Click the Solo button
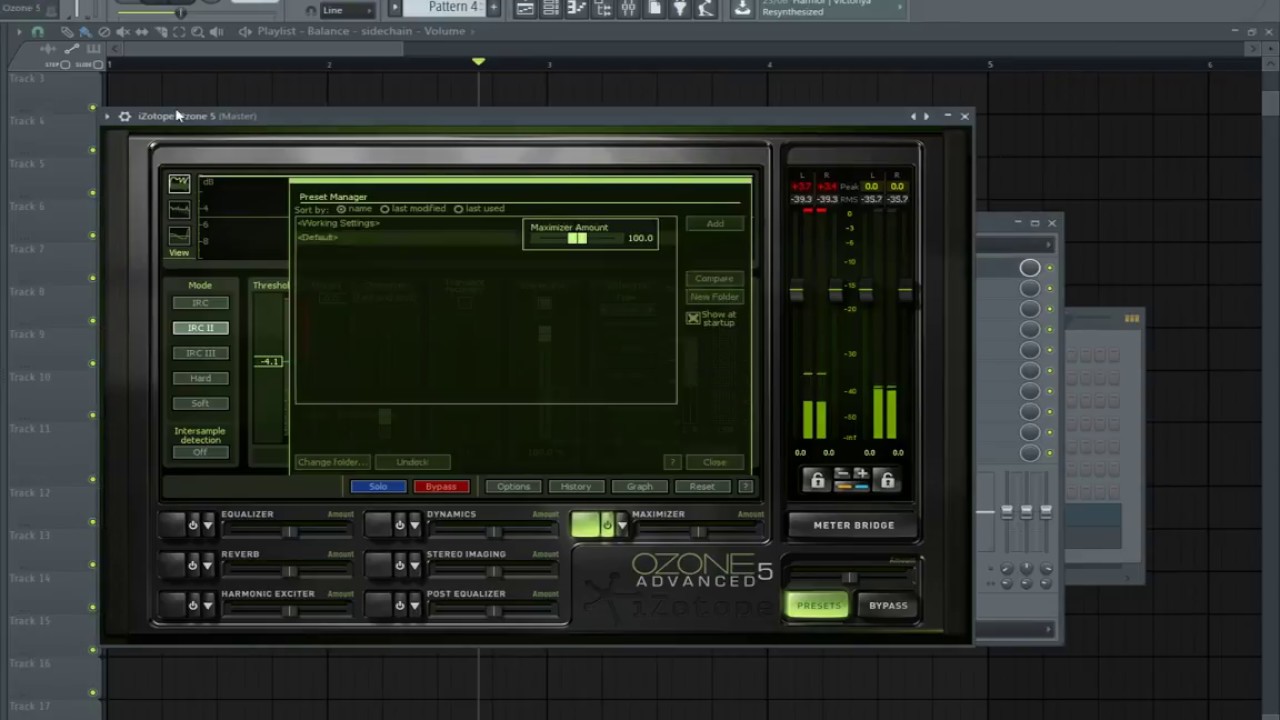The image size is (1280, 720). (378, 486)
